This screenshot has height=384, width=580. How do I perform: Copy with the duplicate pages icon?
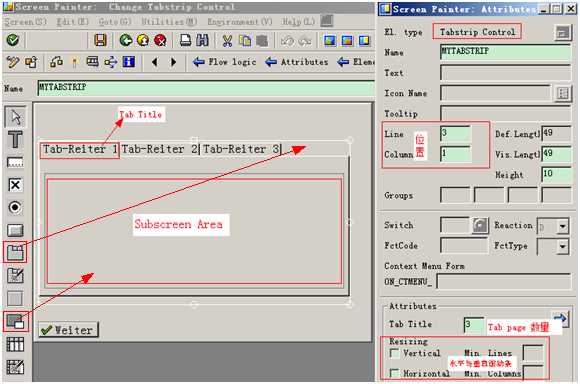click(x=245, y=40)
